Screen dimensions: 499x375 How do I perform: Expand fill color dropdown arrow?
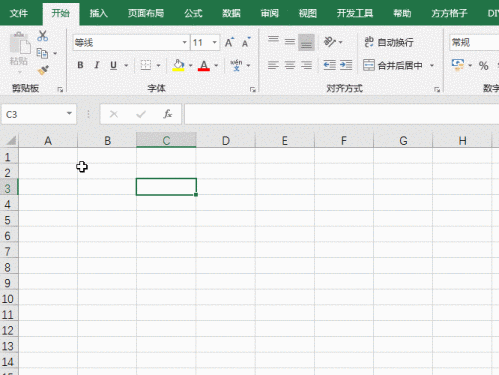pyautogui.click(x=190, y=65)
